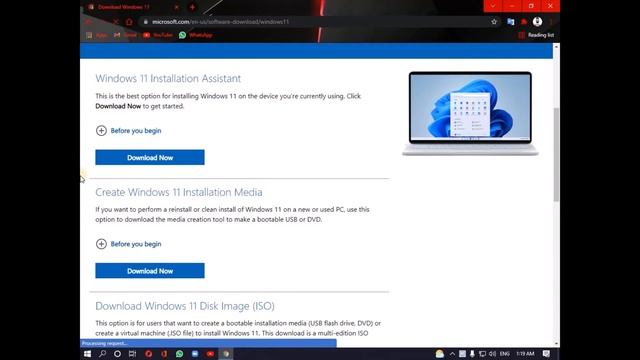Screen dimensions: 640x360
Task: Click the microphone tray icon
Action: [472, 354]
